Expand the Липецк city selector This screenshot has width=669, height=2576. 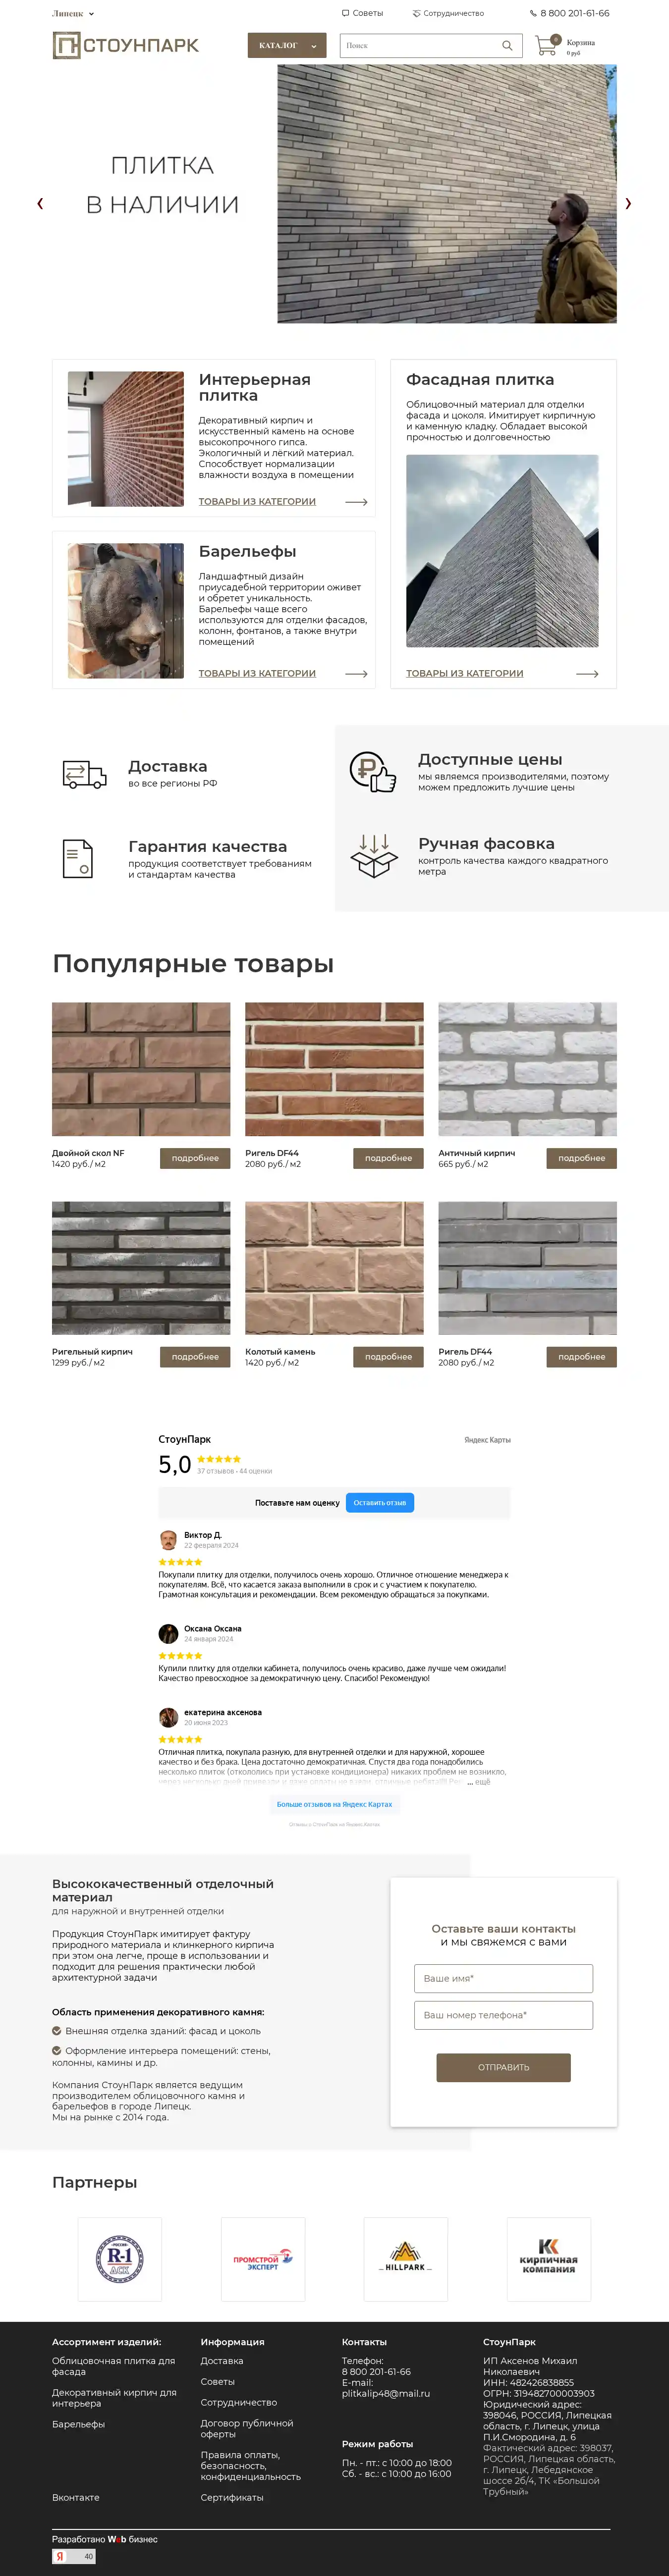73,14
